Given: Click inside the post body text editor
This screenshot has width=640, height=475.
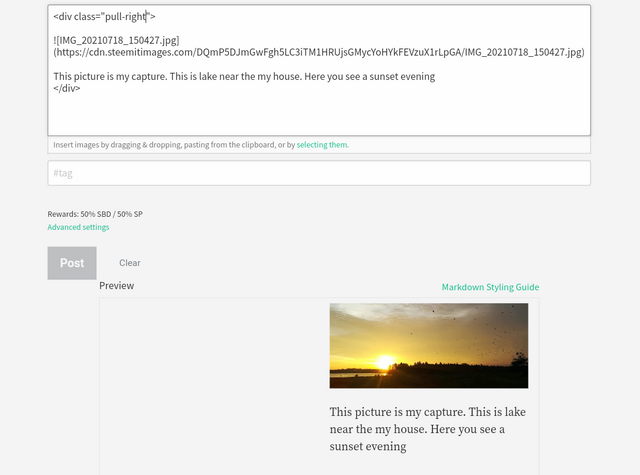Looking at the screenshot, I should tap(319, 70).
